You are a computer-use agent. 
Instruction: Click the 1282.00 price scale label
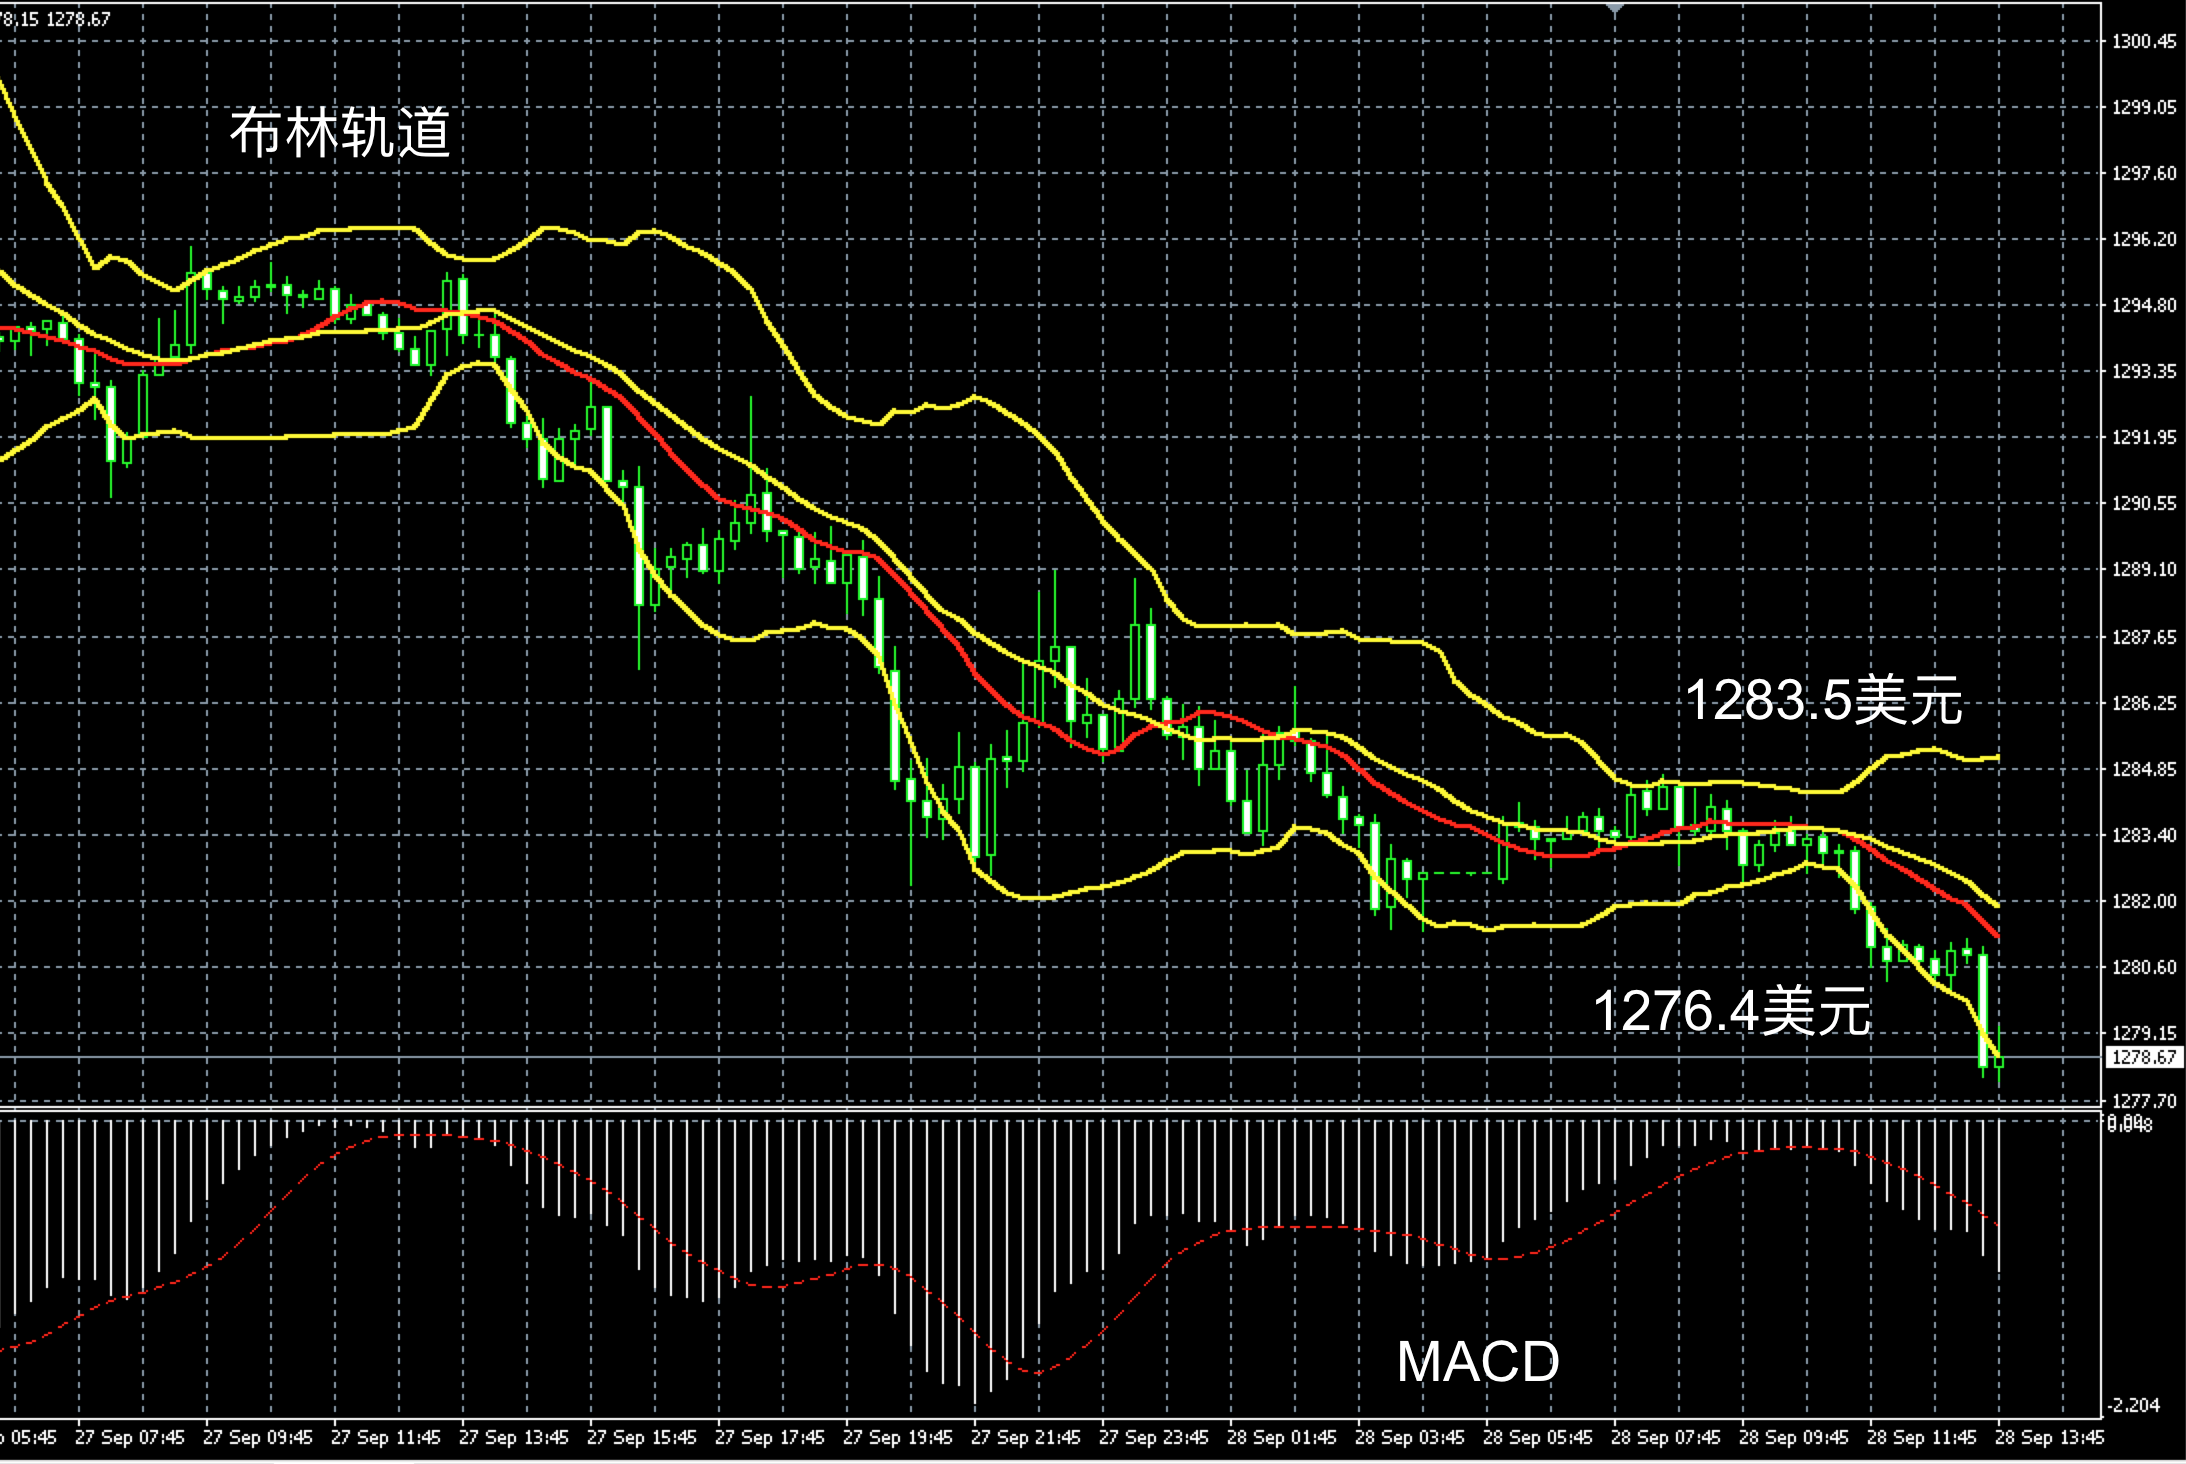point(2143,901)
